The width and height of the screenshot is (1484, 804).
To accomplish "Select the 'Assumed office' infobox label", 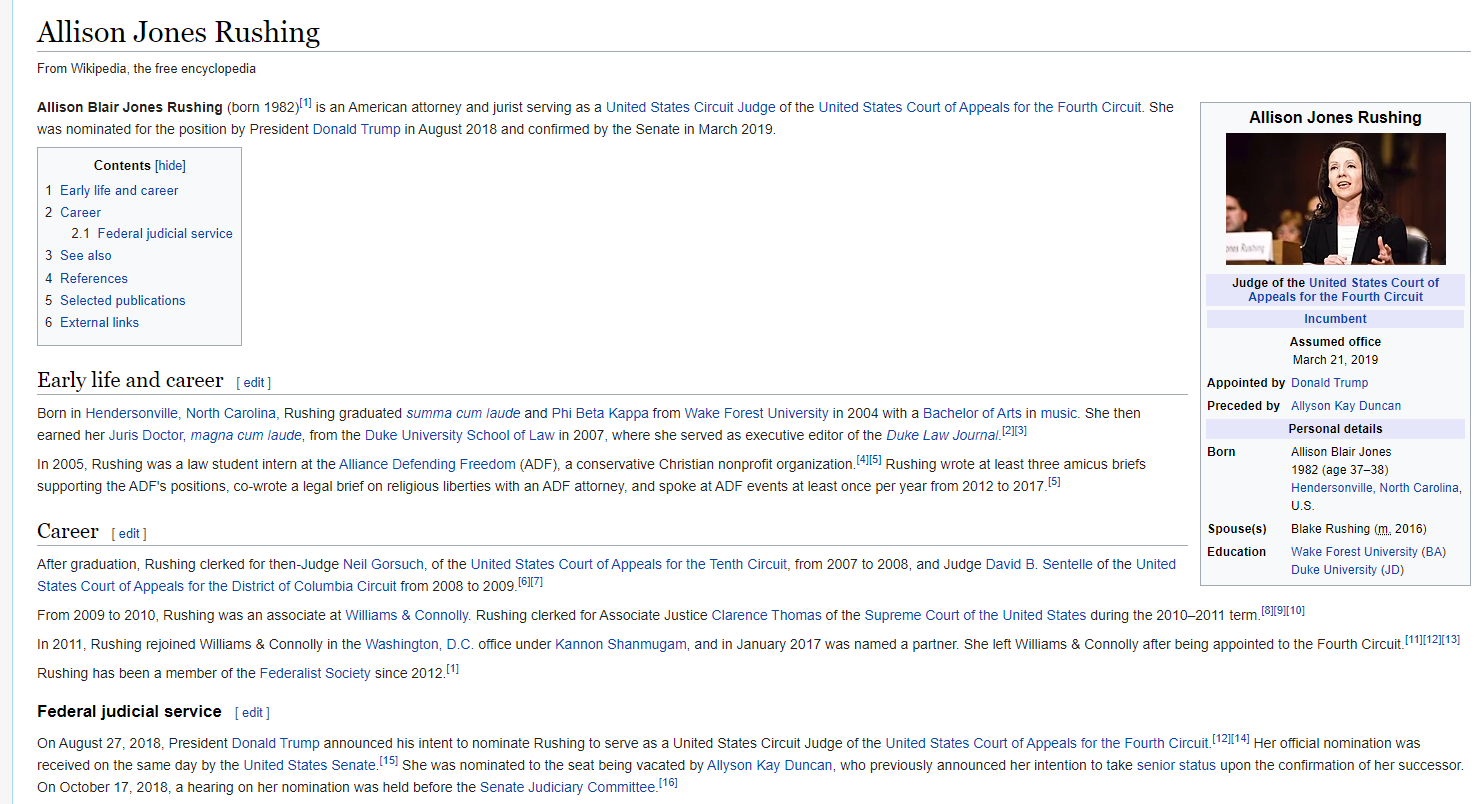I will (x=1335, y=342).
